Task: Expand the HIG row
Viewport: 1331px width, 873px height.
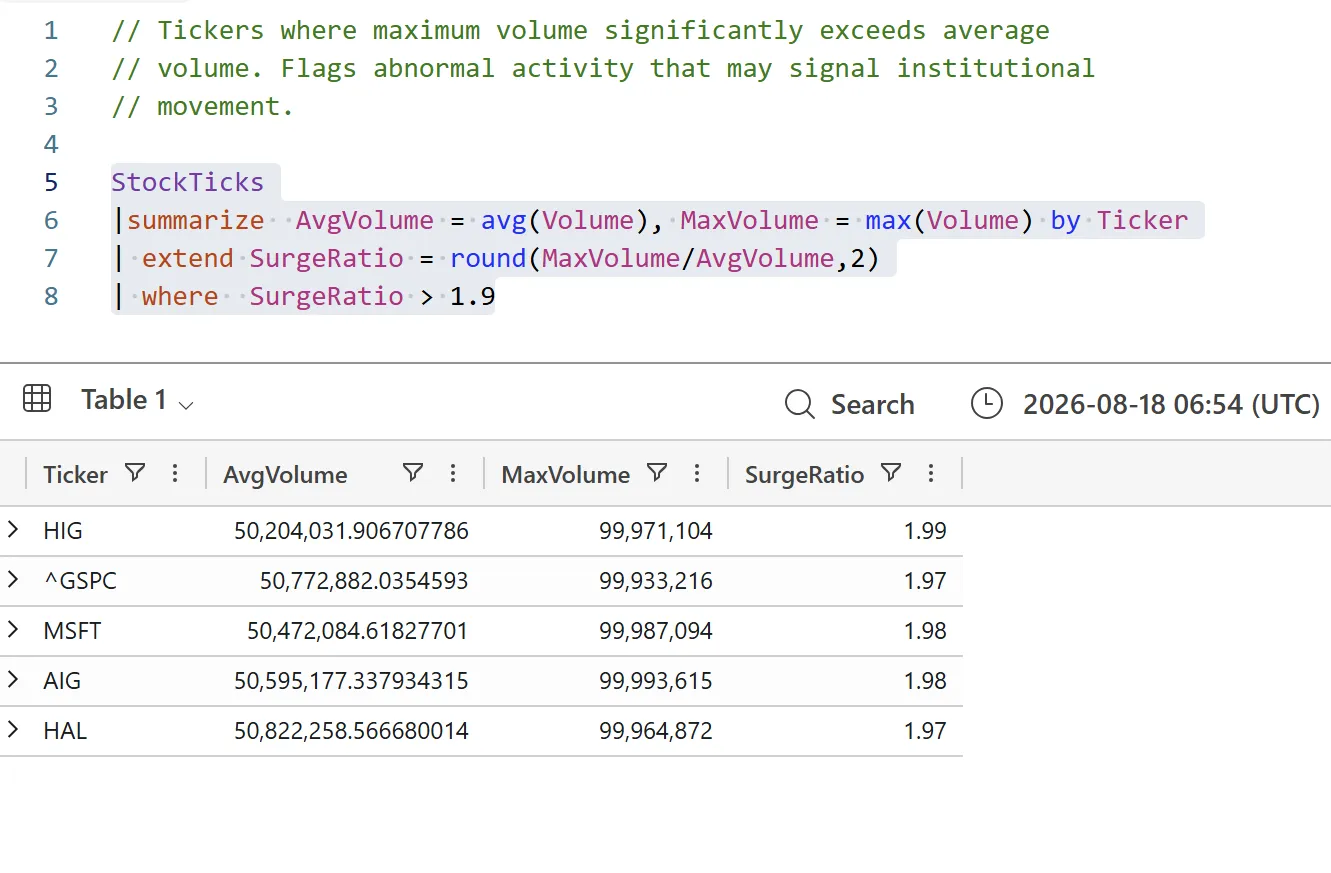Action: tap(13, 530)
